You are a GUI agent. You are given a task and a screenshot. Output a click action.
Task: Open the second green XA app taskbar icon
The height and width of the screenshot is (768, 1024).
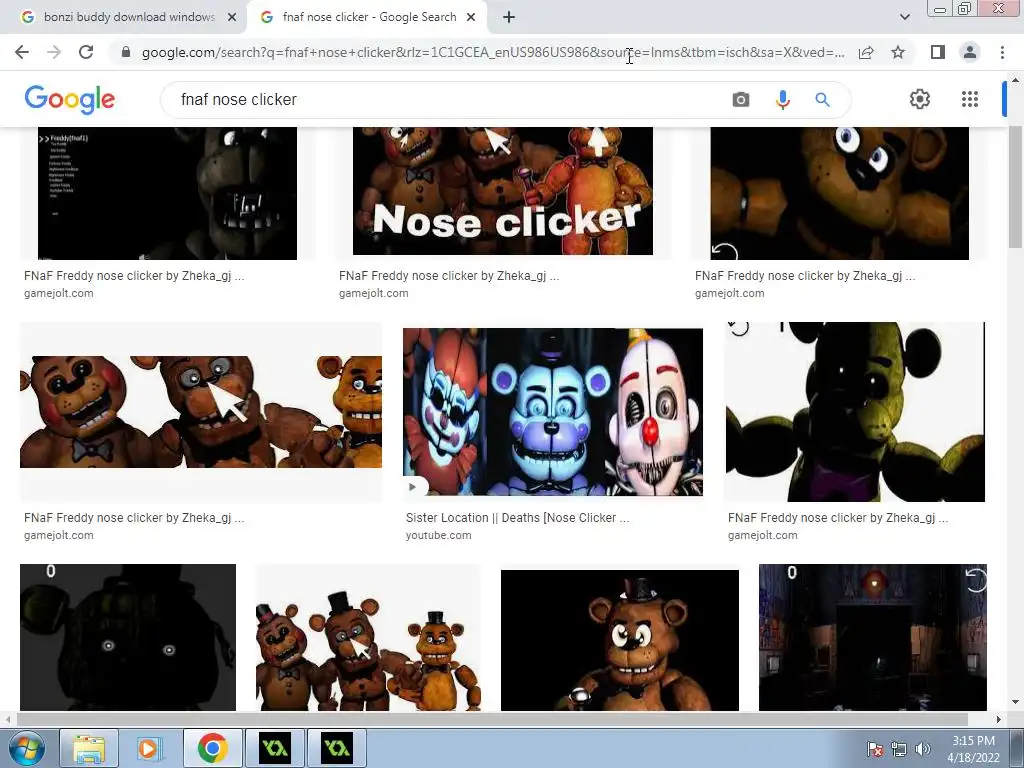coord(336,748)
